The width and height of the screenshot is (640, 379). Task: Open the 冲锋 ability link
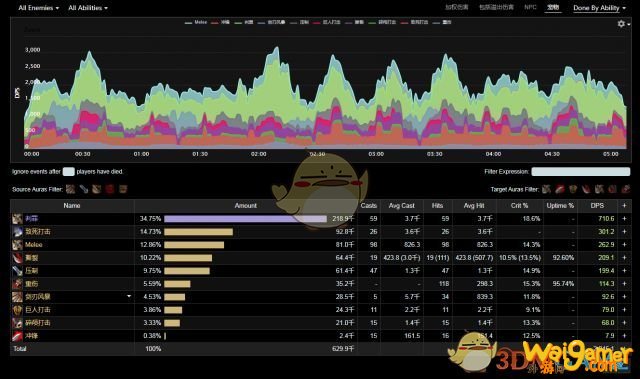tap(31, 336)
